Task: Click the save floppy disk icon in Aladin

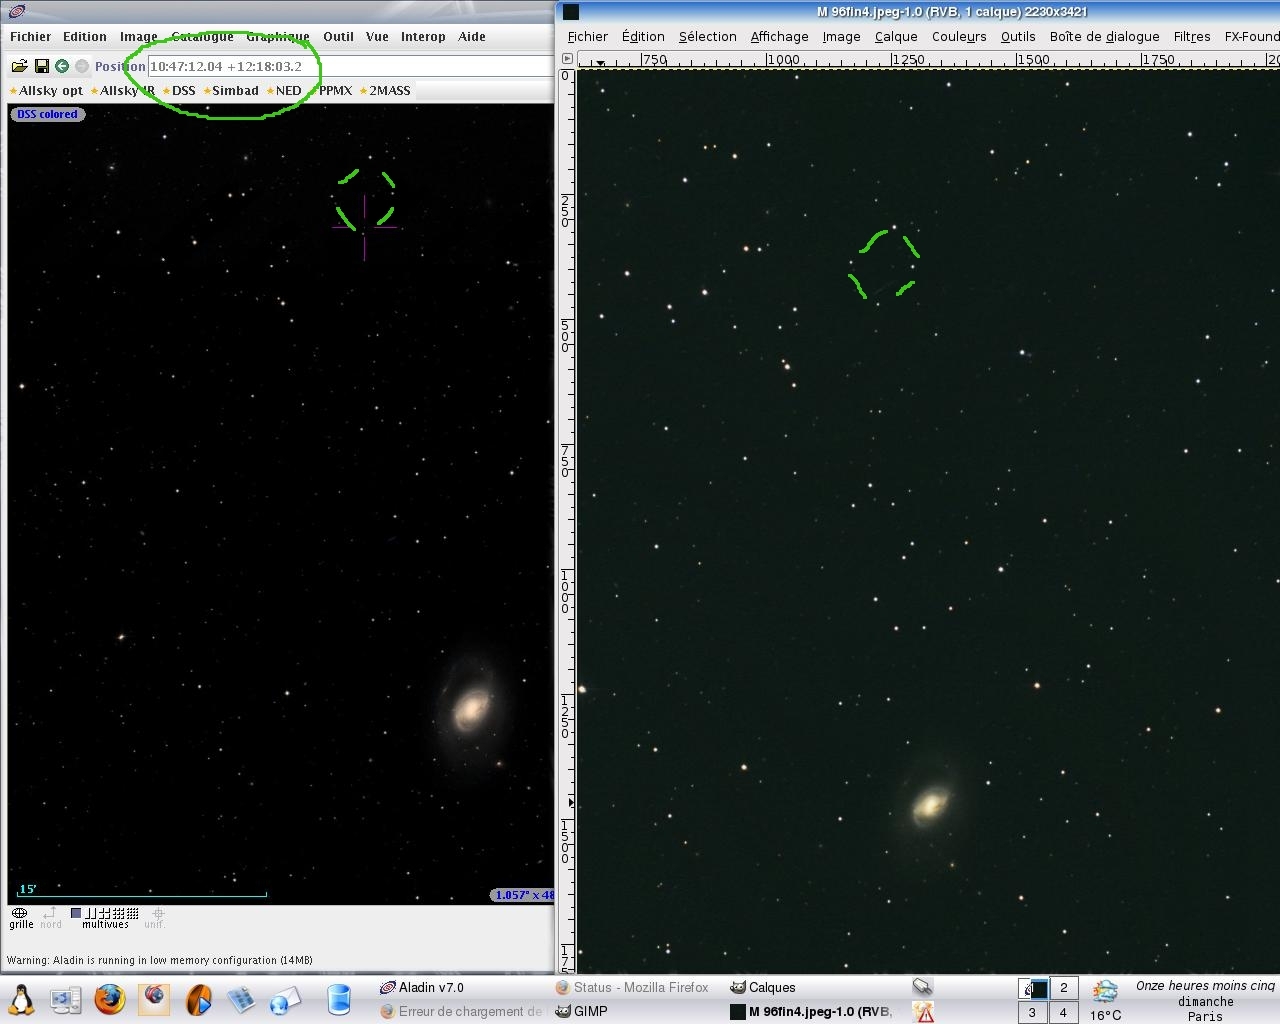Action: click(41, 66)
